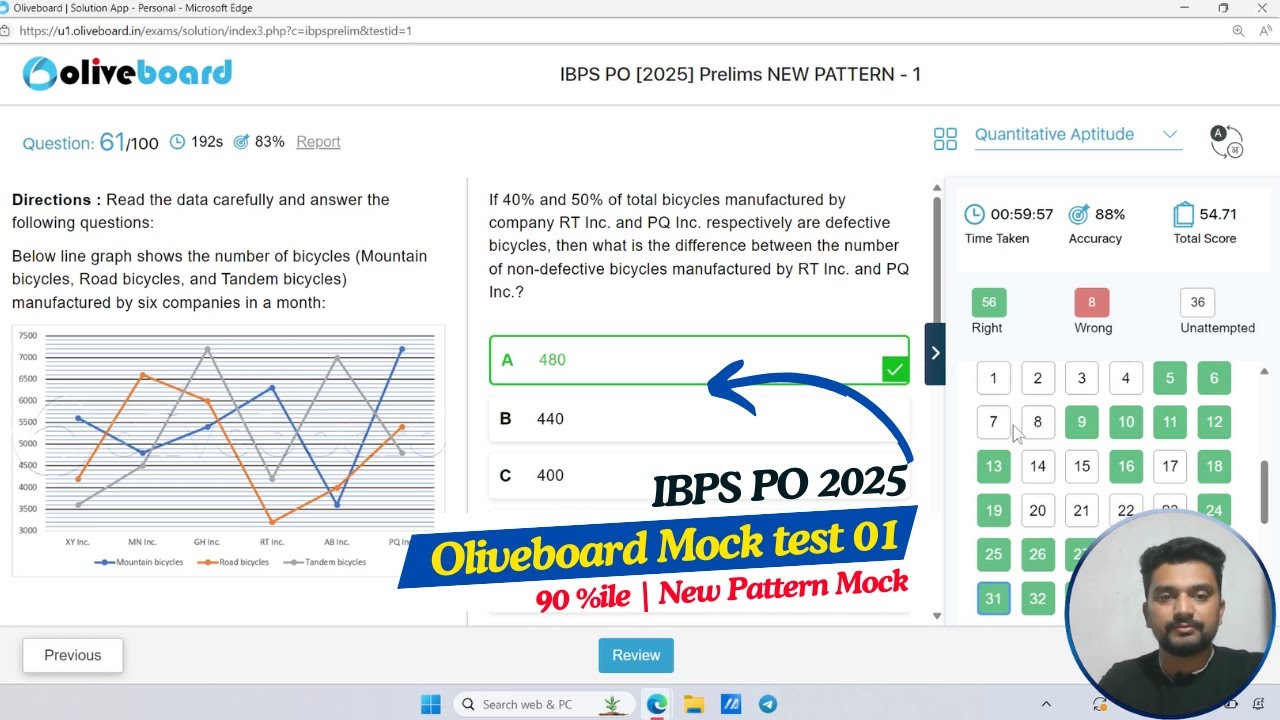
Task: Go to the Previous question
Action: point(73,656)
